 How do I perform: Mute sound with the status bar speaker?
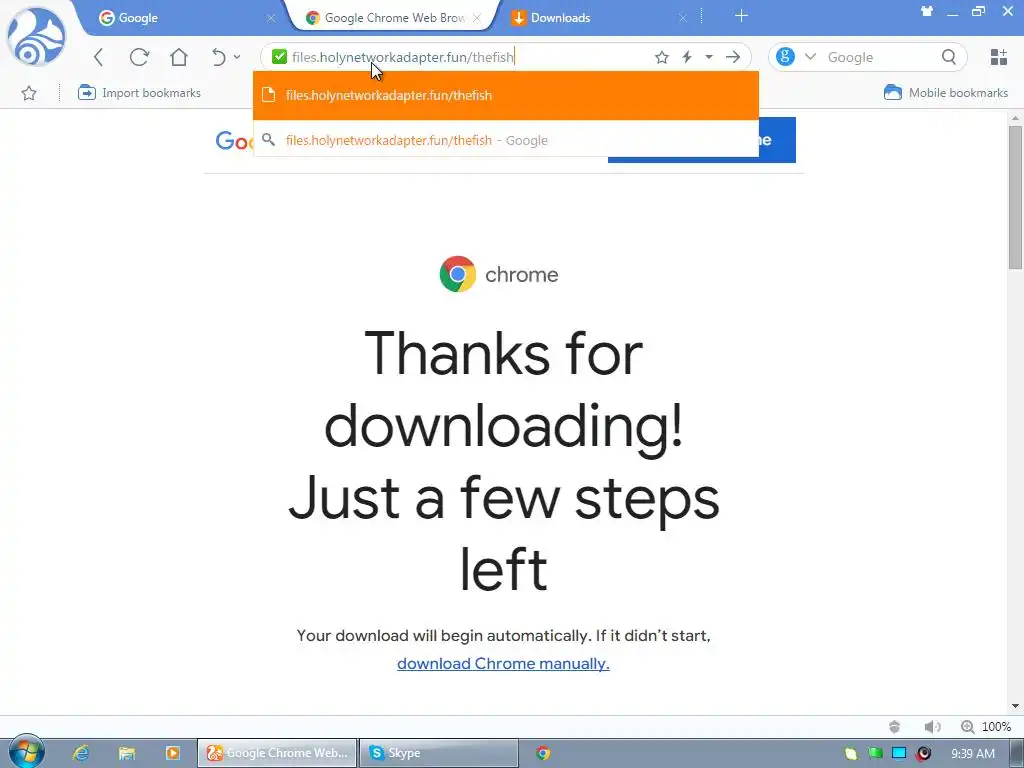pos(932,726)
